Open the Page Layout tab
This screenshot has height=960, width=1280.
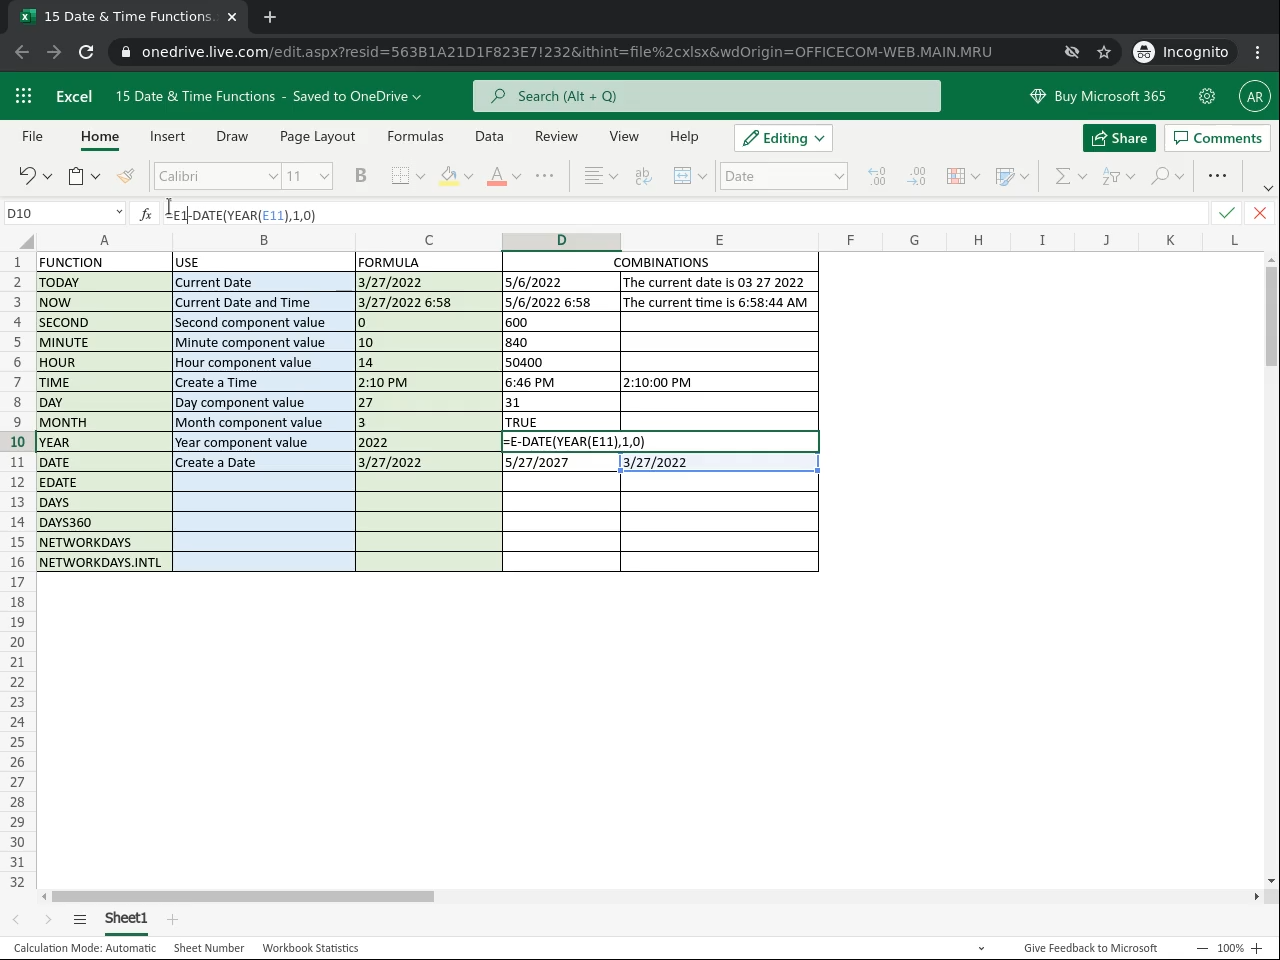317,136
